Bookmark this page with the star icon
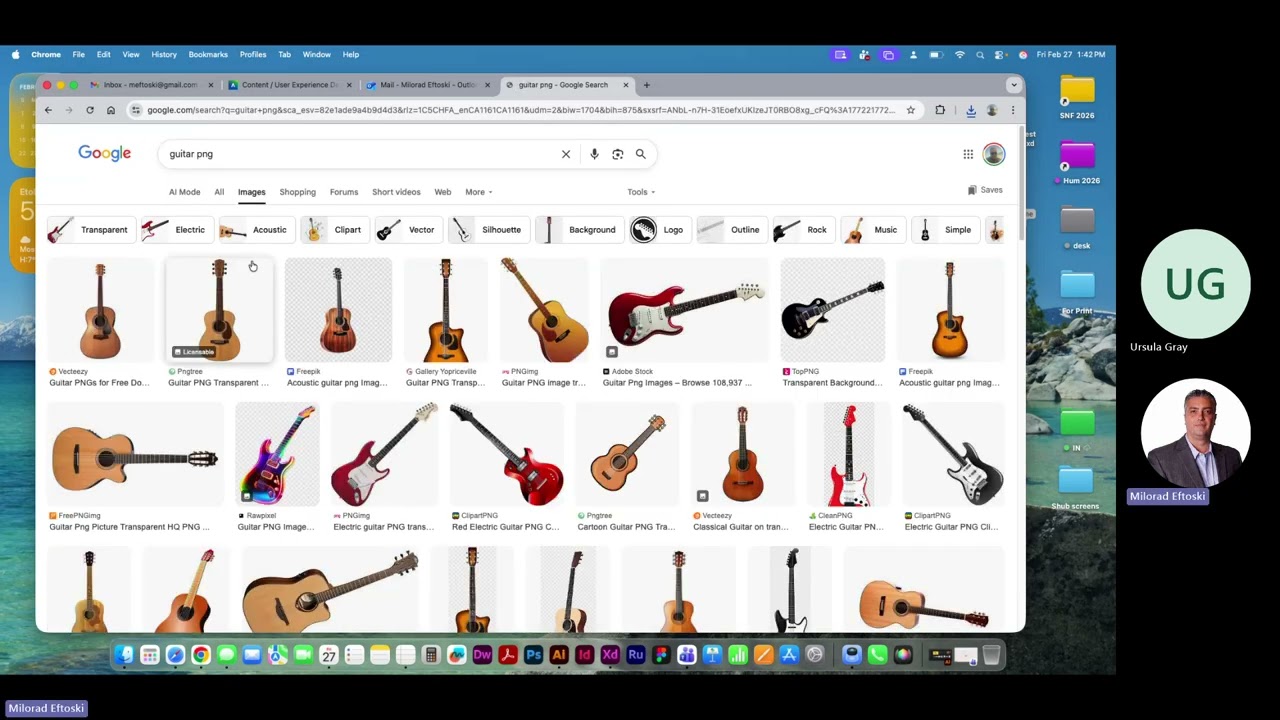The width and height of the screenshot is (1280, 720). point(910,110)
